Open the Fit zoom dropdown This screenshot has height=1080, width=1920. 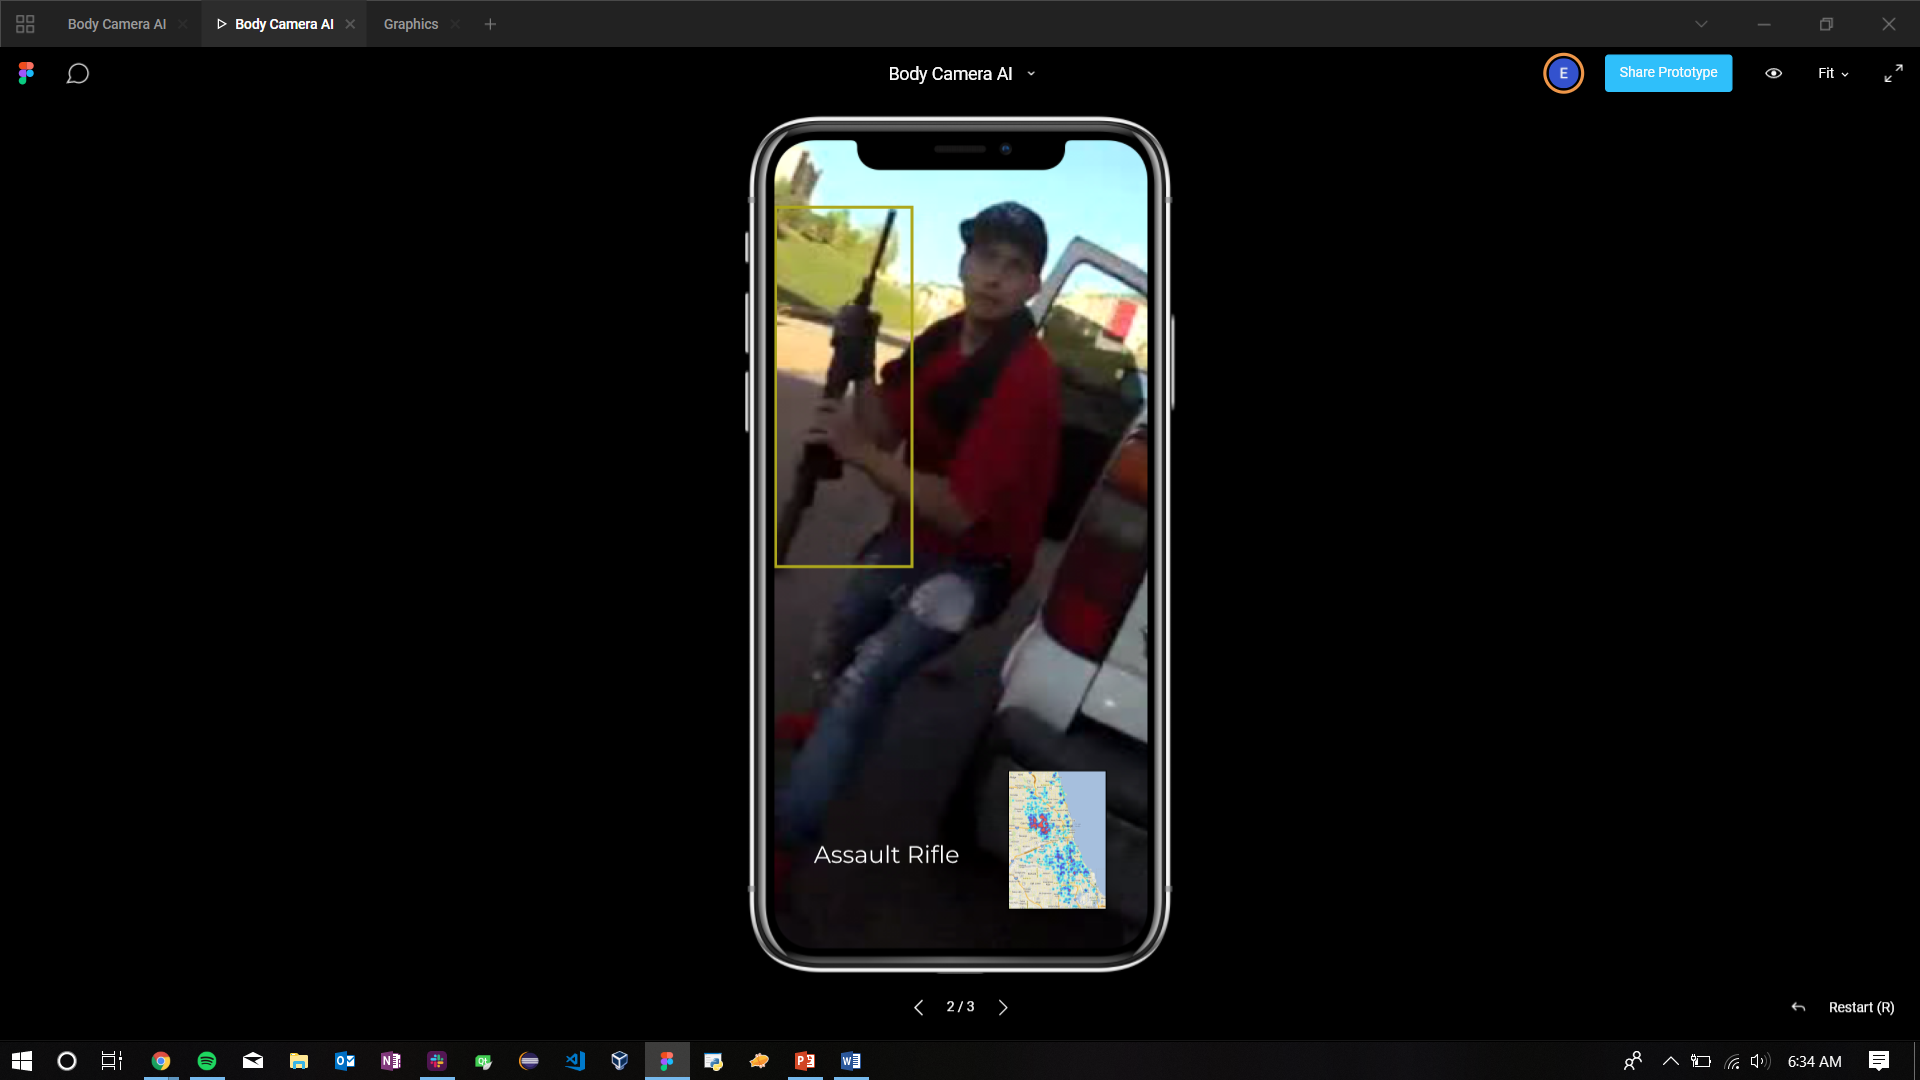coord(1832,73)
